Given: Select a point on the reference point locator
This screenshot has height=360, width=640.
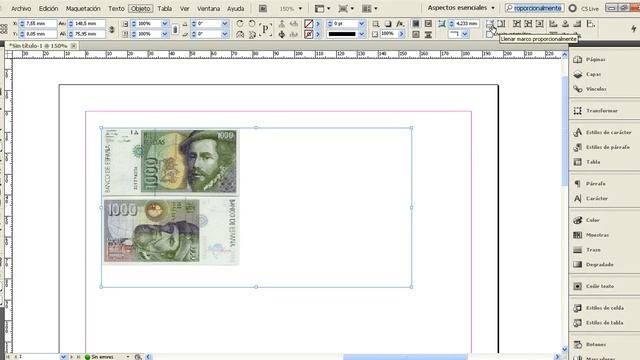Looking at the screenshot, I should (4, 29).
